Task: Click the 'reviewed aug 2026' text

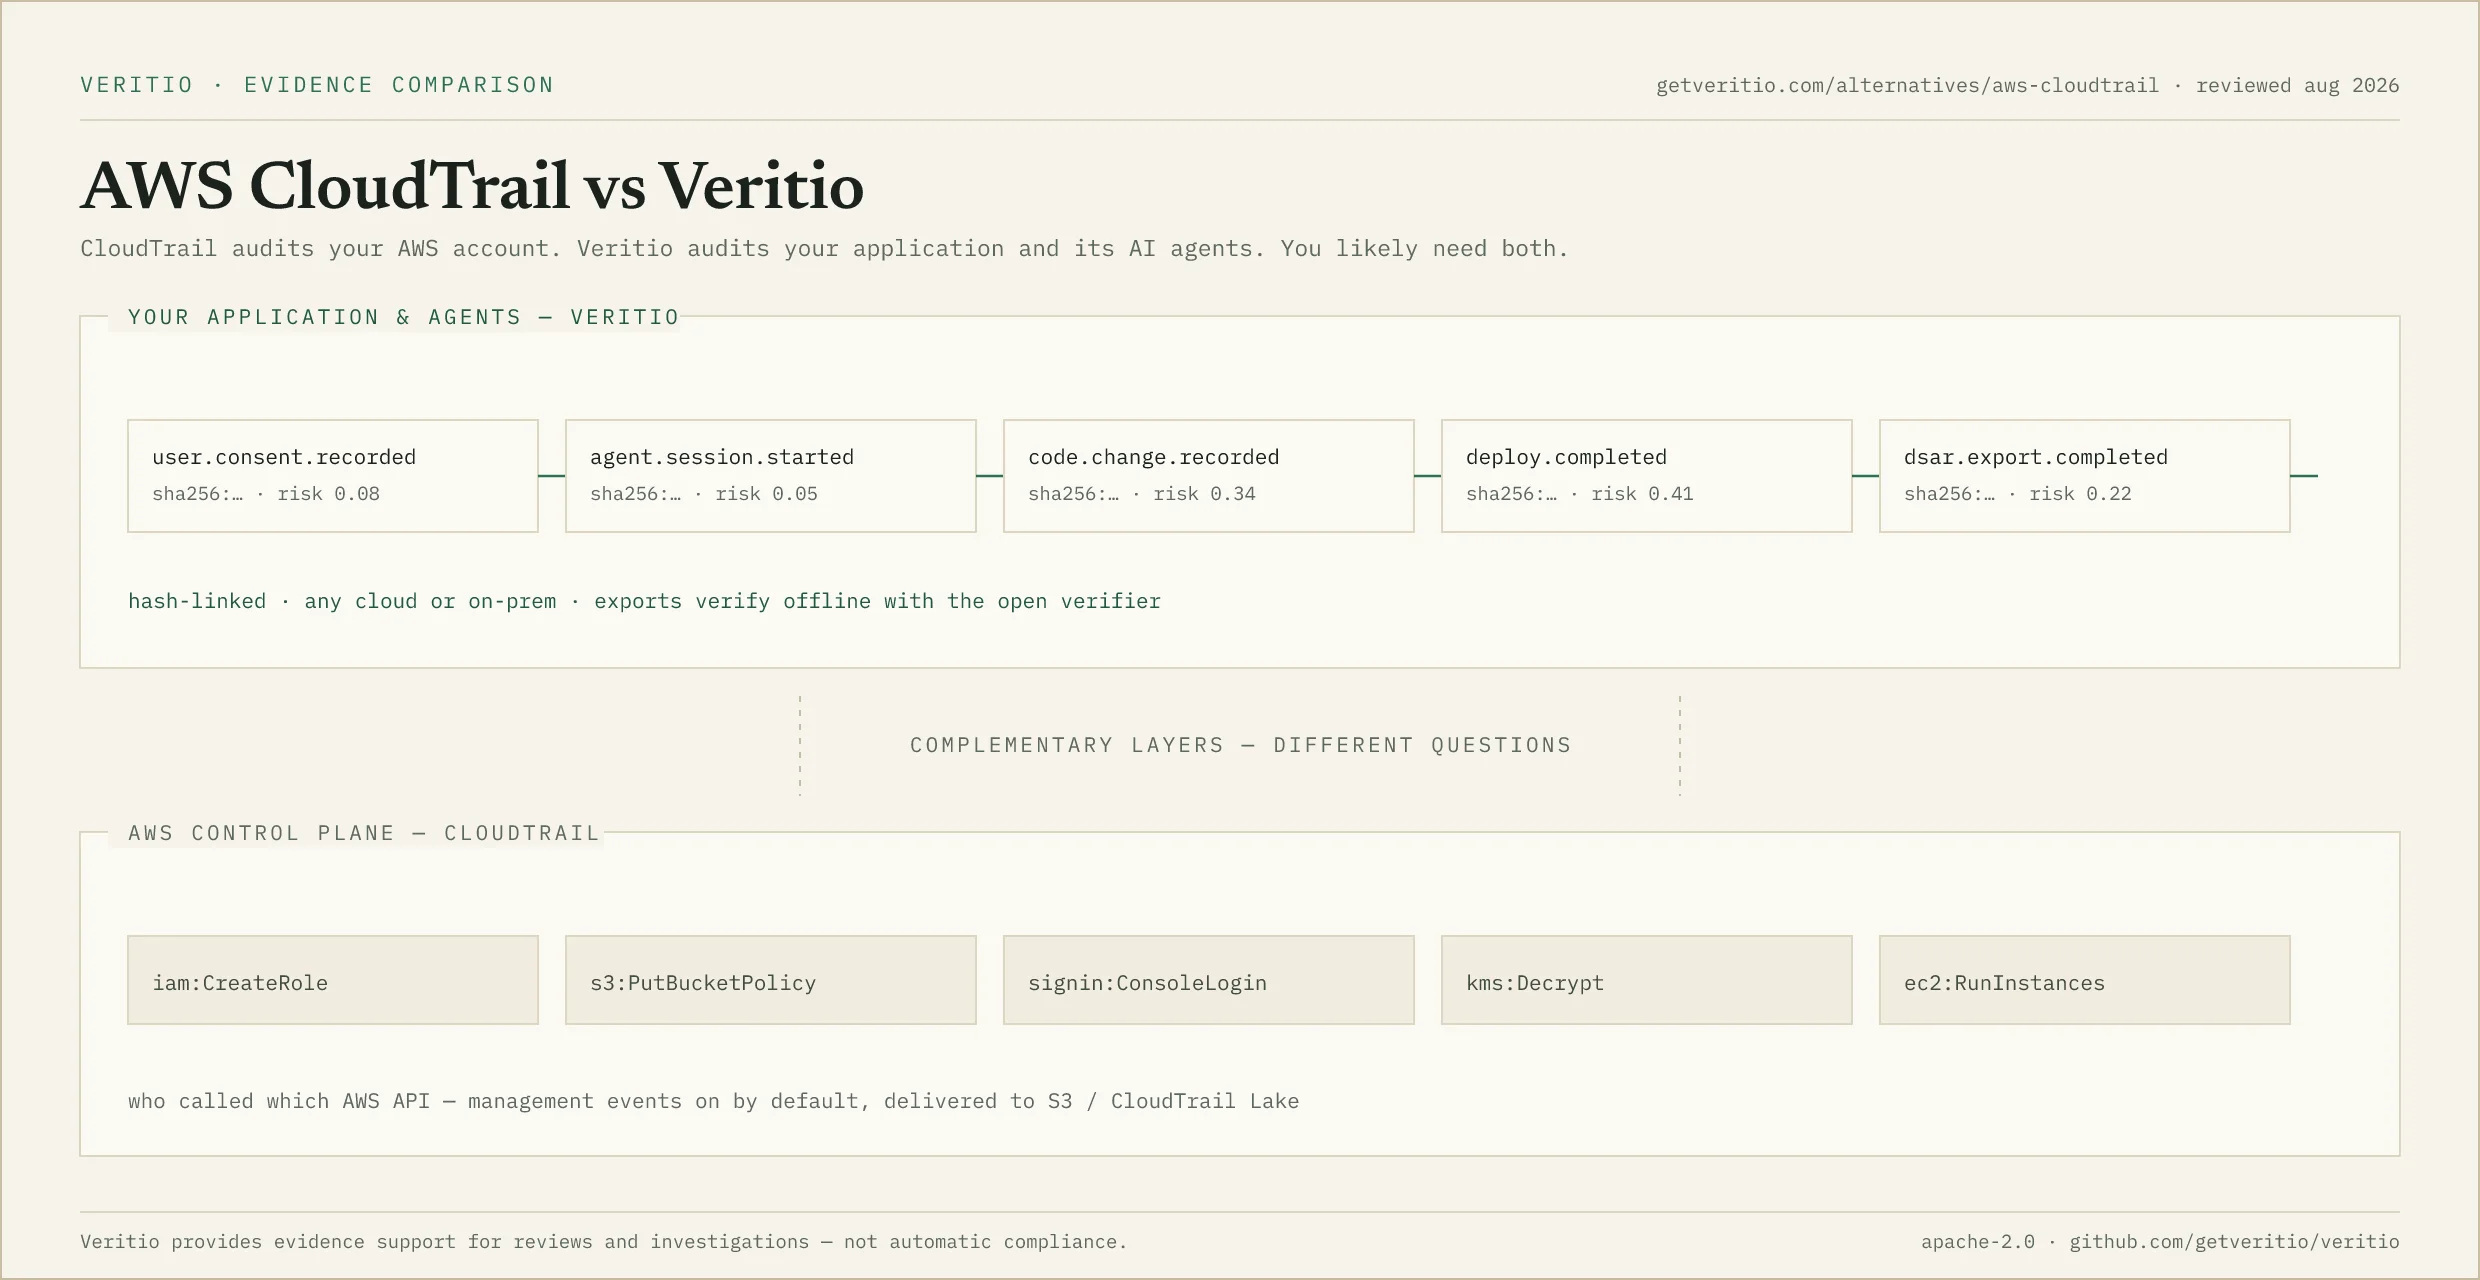Action: click(2298, 86)
